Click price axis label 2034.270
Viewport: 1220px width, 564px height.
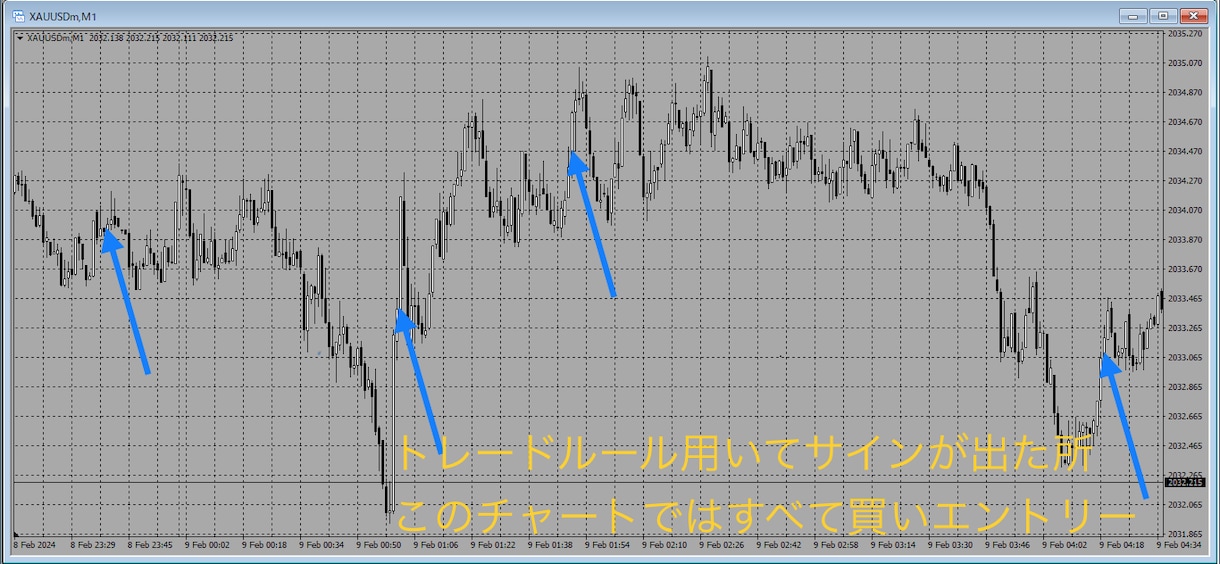click(x=1185, y=181)
